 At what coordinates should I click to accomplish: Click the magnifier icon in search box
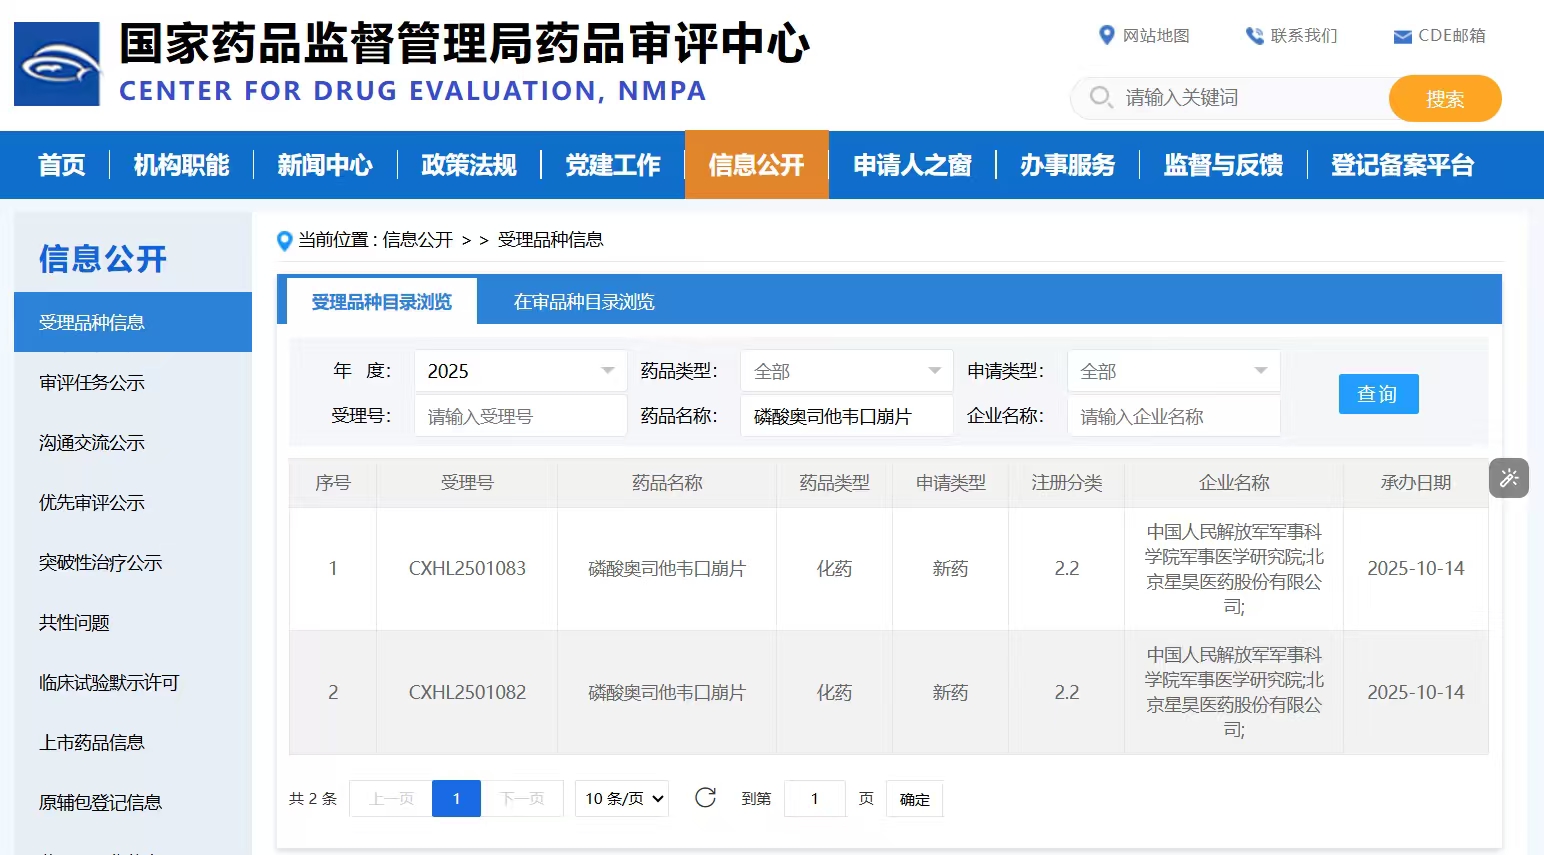tap(1101, 97)
